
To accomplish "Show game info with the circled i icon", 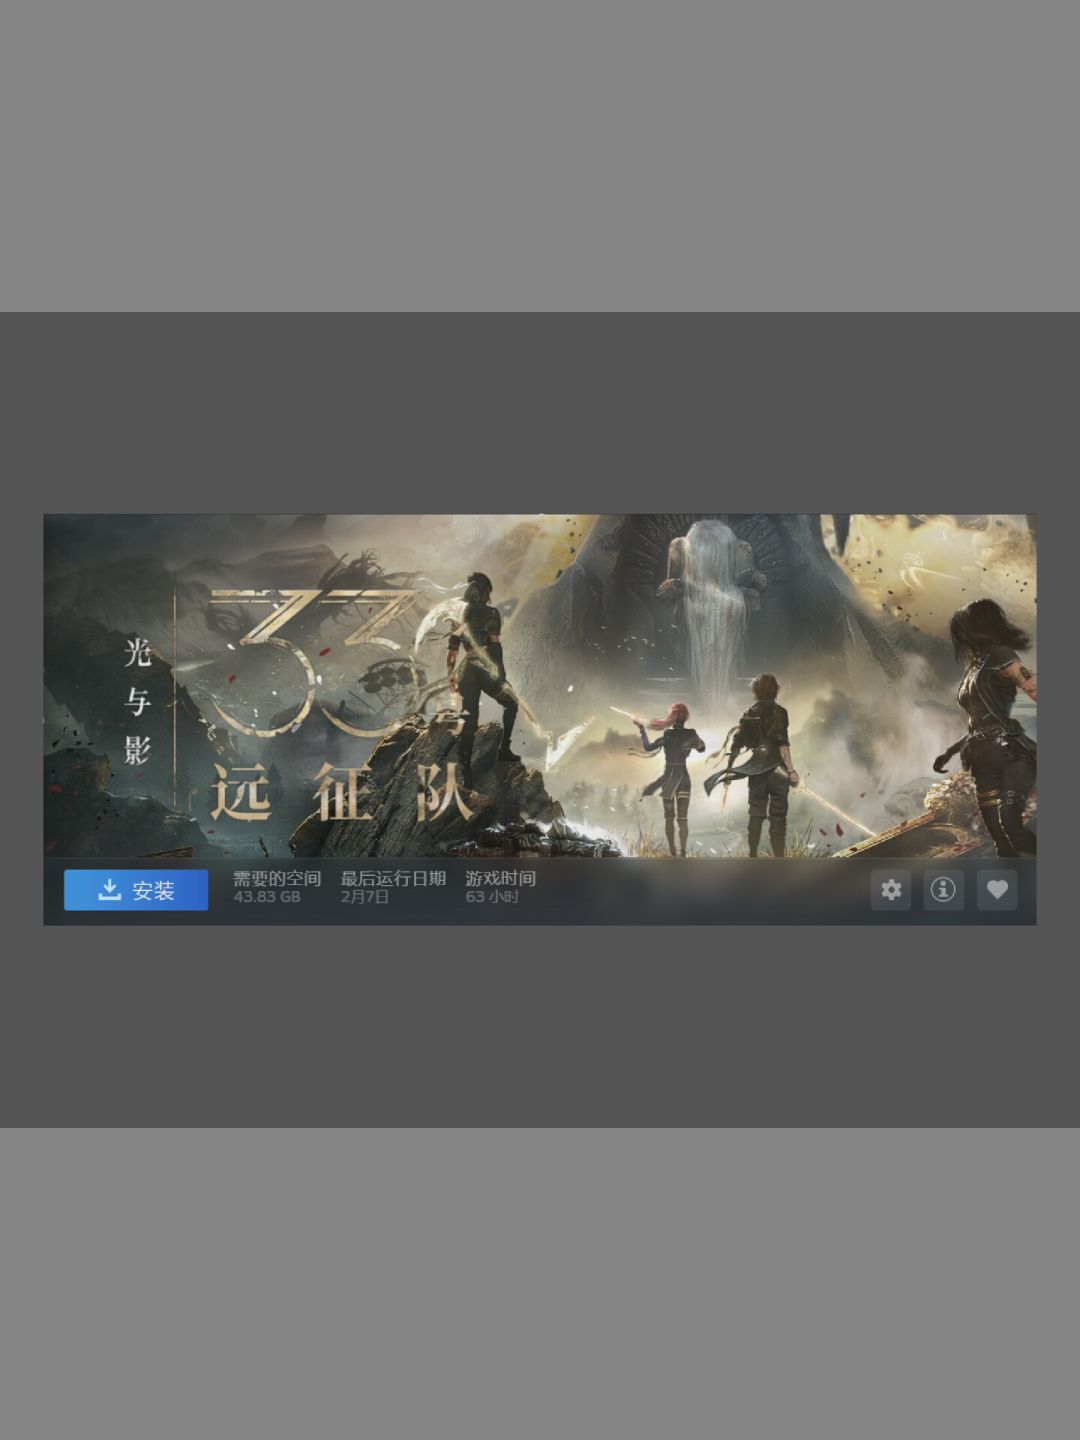I will (943, 890).
